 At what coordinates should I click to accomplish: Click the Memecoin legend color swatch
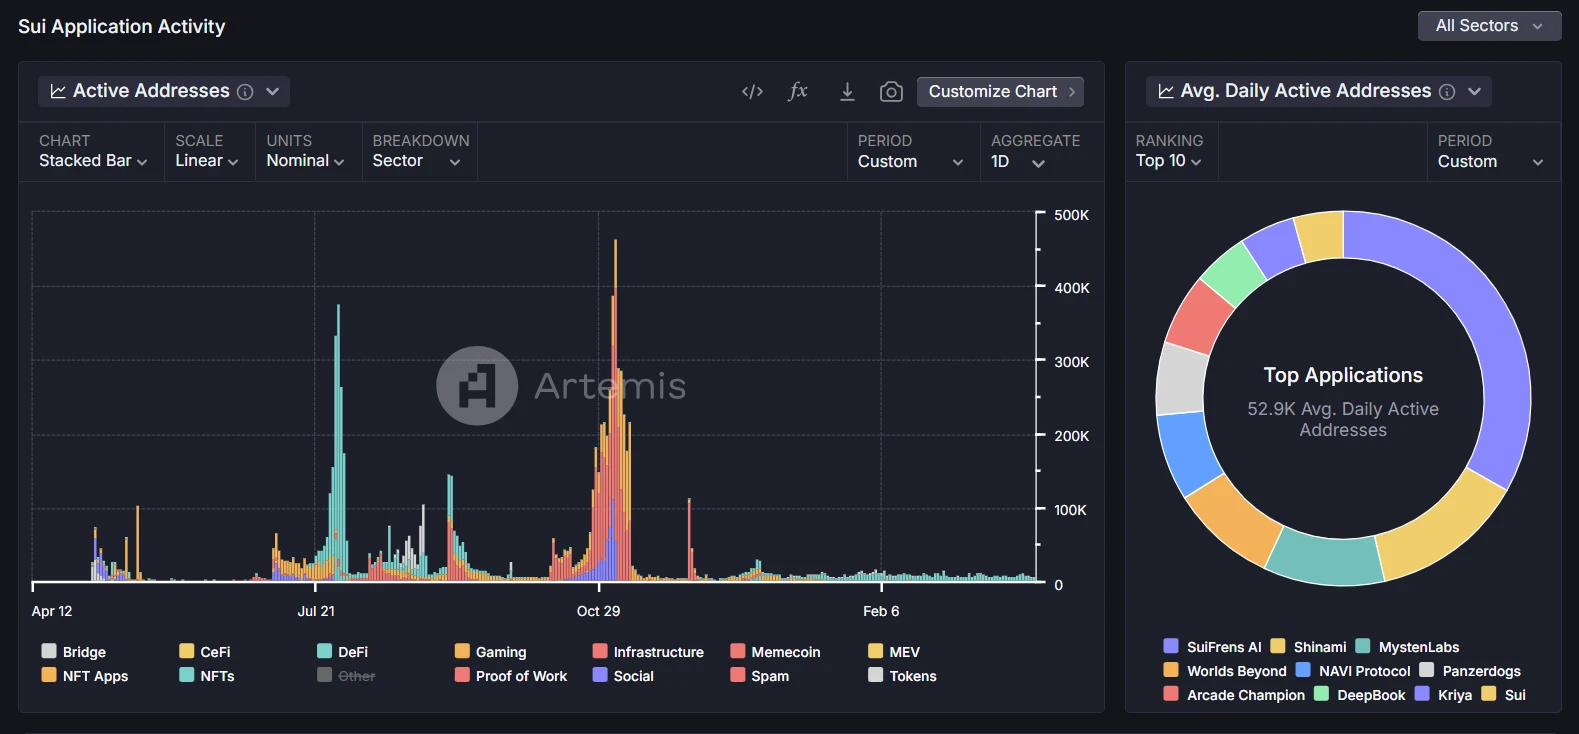[738, 652]
